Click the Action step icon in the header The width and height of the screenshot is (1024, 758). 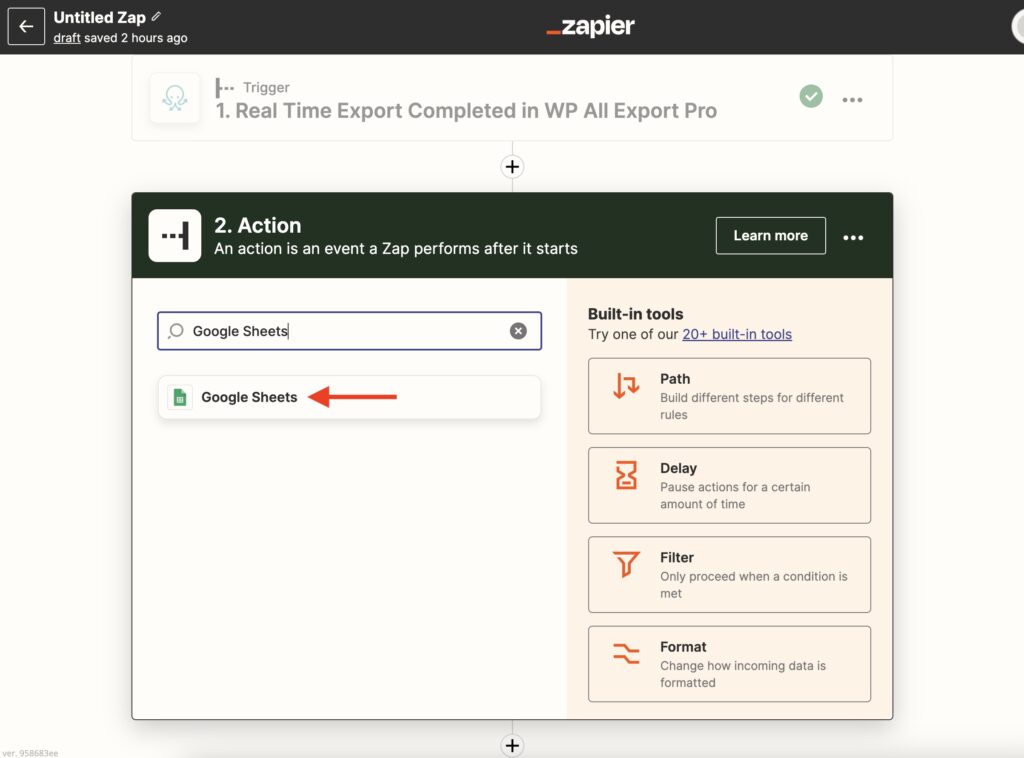(x=175, y=238)
